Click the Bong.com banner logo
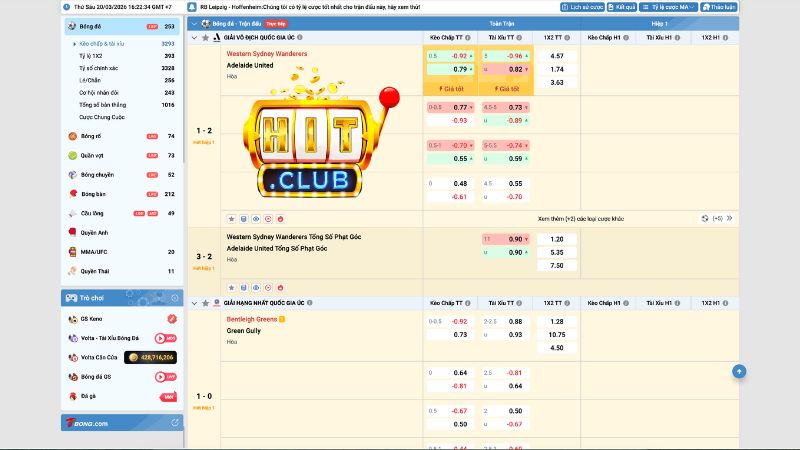This screenshot has height=450, width=800. pyautogui.click(x=87, y=423)
